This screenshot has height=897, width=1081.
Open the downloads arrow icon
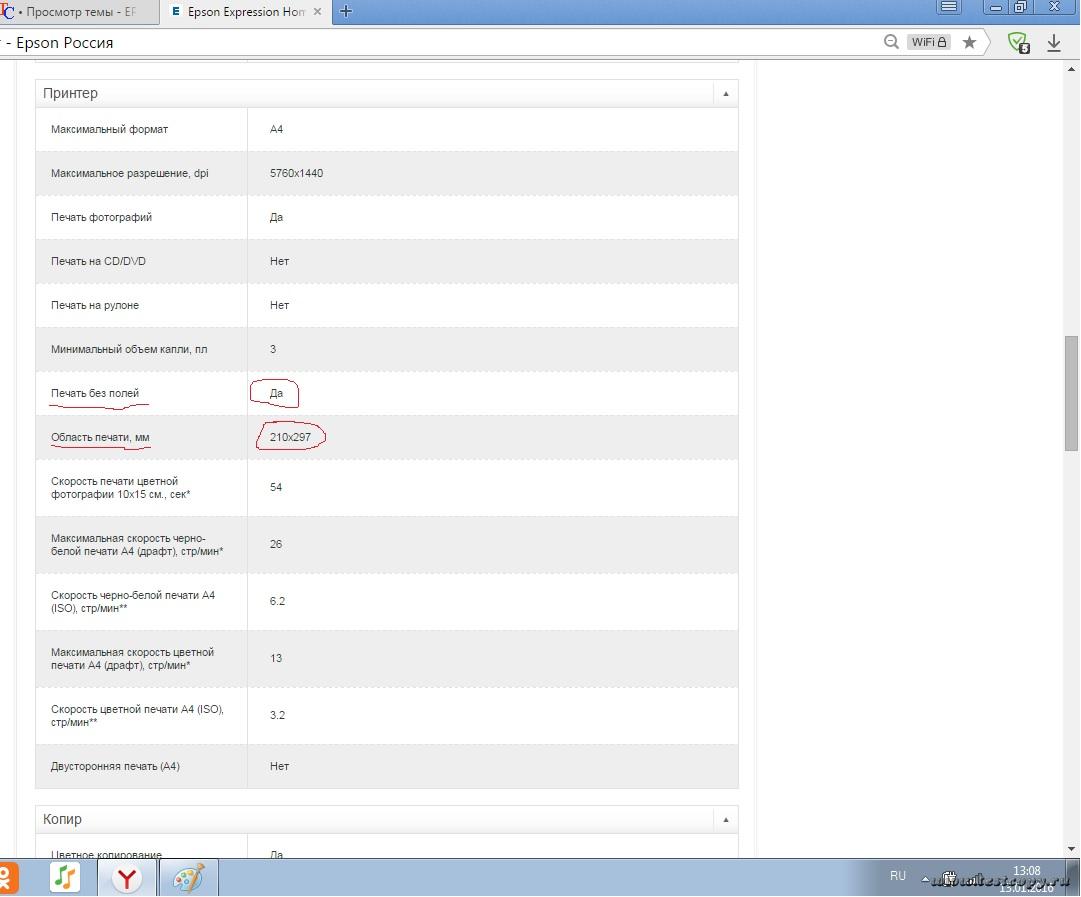coord(1054,42)
